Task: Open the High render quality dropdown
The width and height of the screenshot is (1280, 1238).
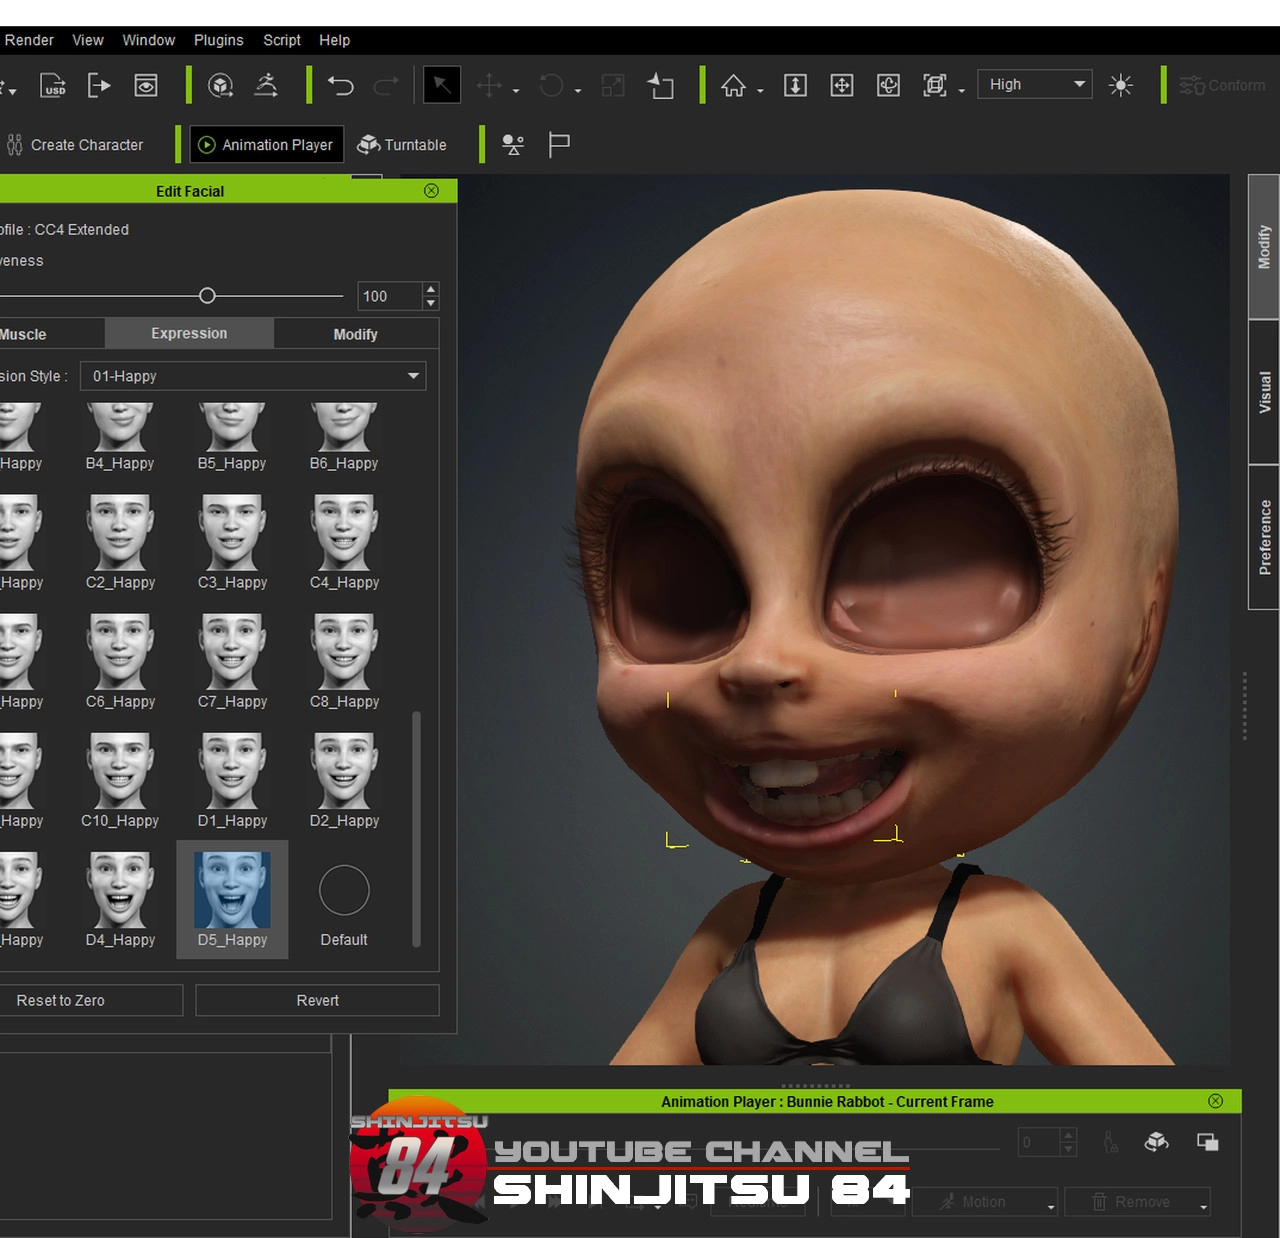Action: (x=1034, y=85)
